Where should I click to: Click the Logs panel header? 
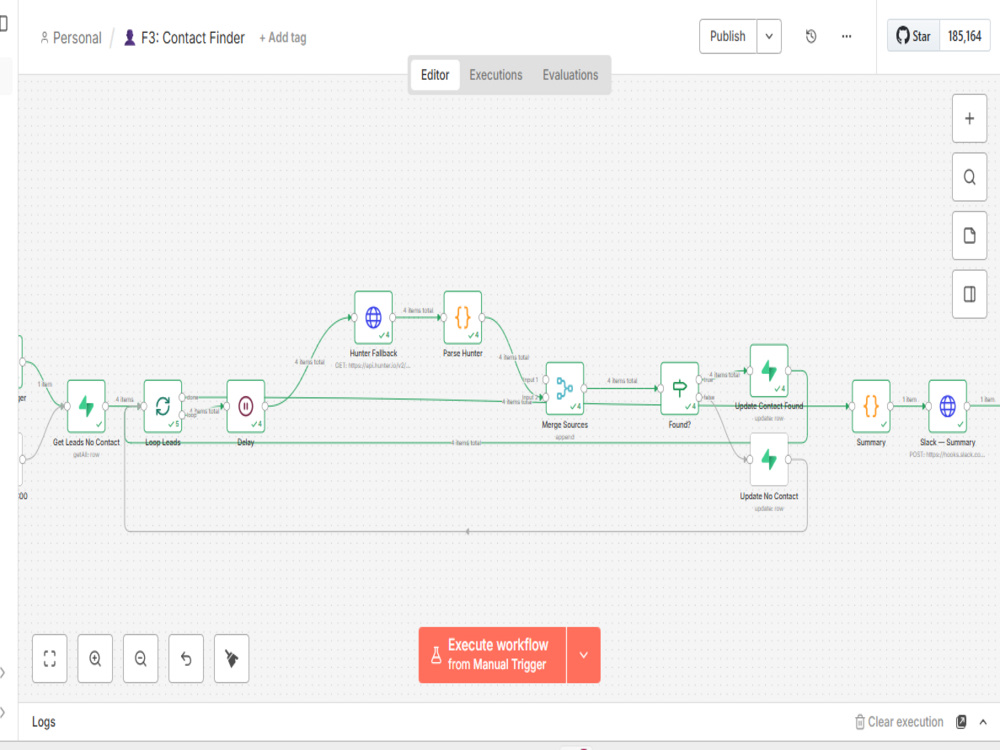coord(44,722)
